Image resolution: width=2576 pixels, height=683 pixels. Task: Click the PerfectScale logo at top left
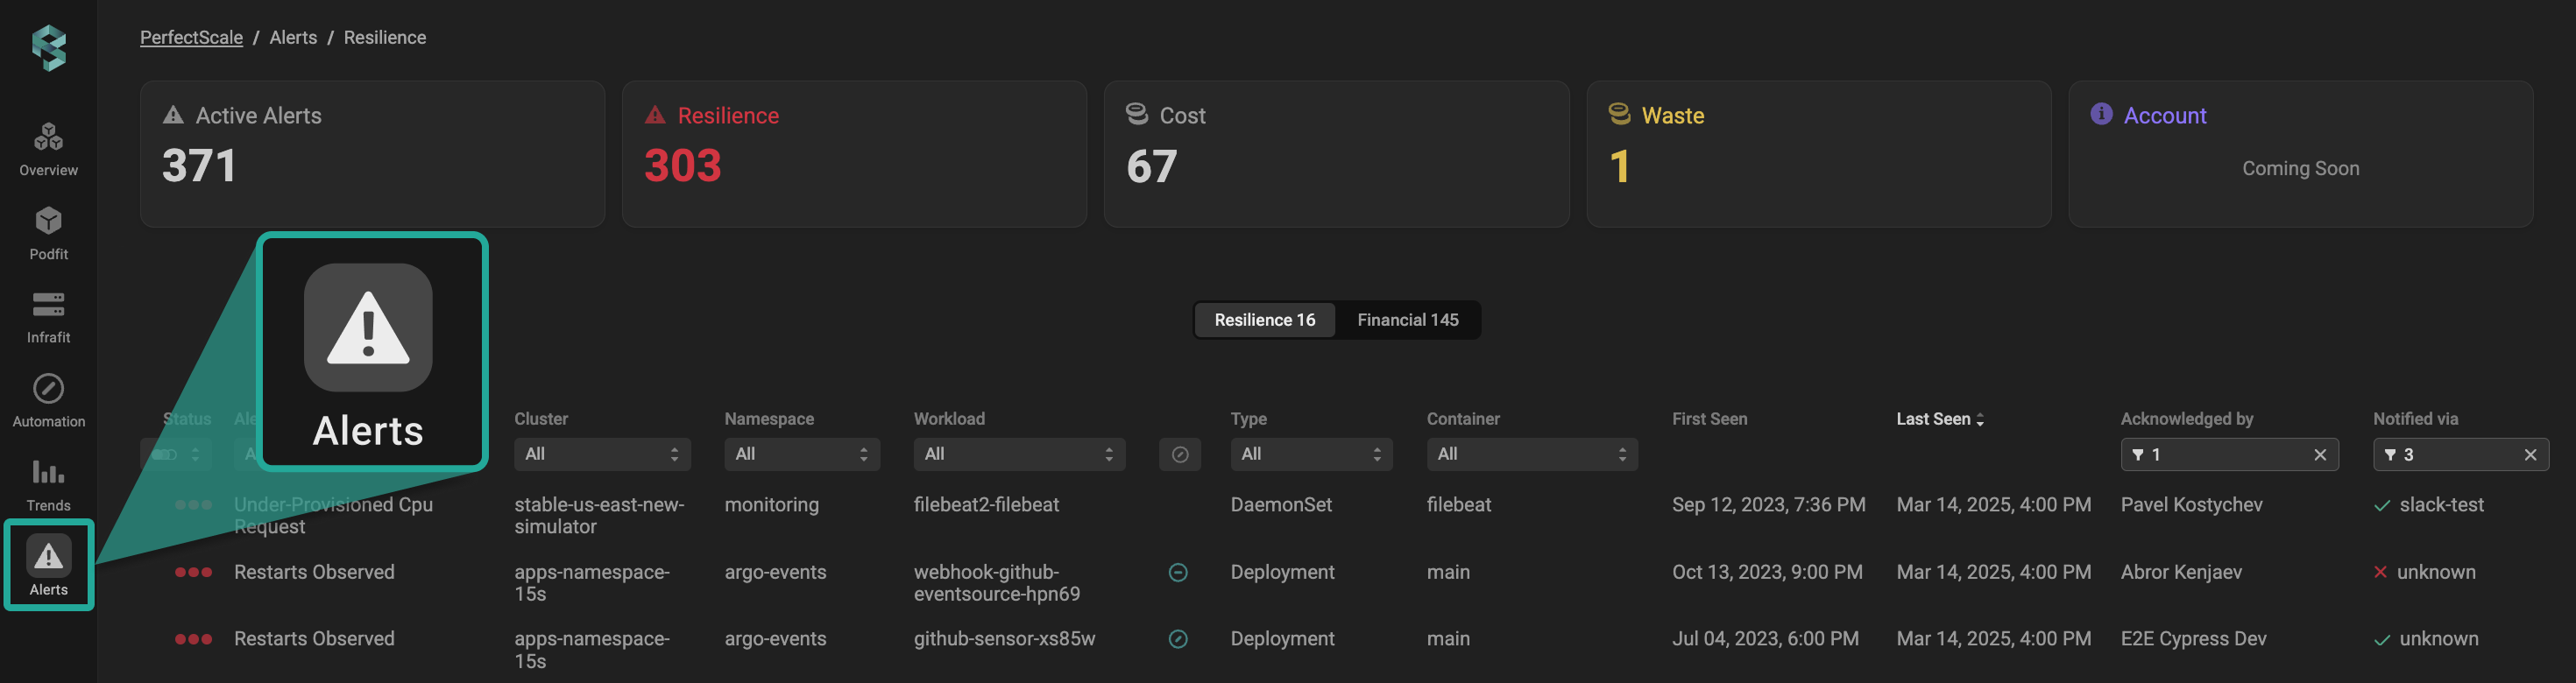tap(48, 48)
